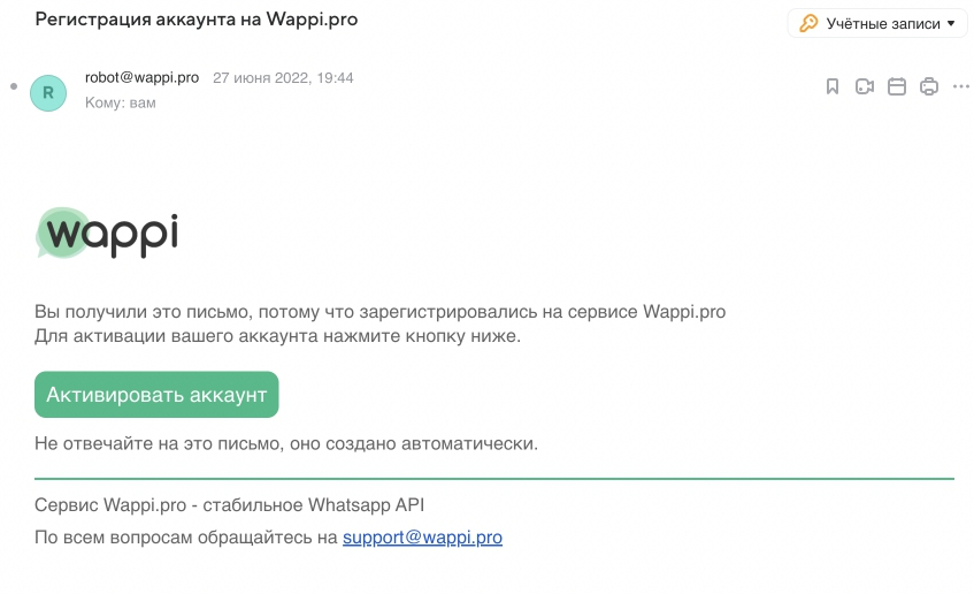Bookmark this email with the flag icon
The image size is (974, 595).
coord(832,86)
